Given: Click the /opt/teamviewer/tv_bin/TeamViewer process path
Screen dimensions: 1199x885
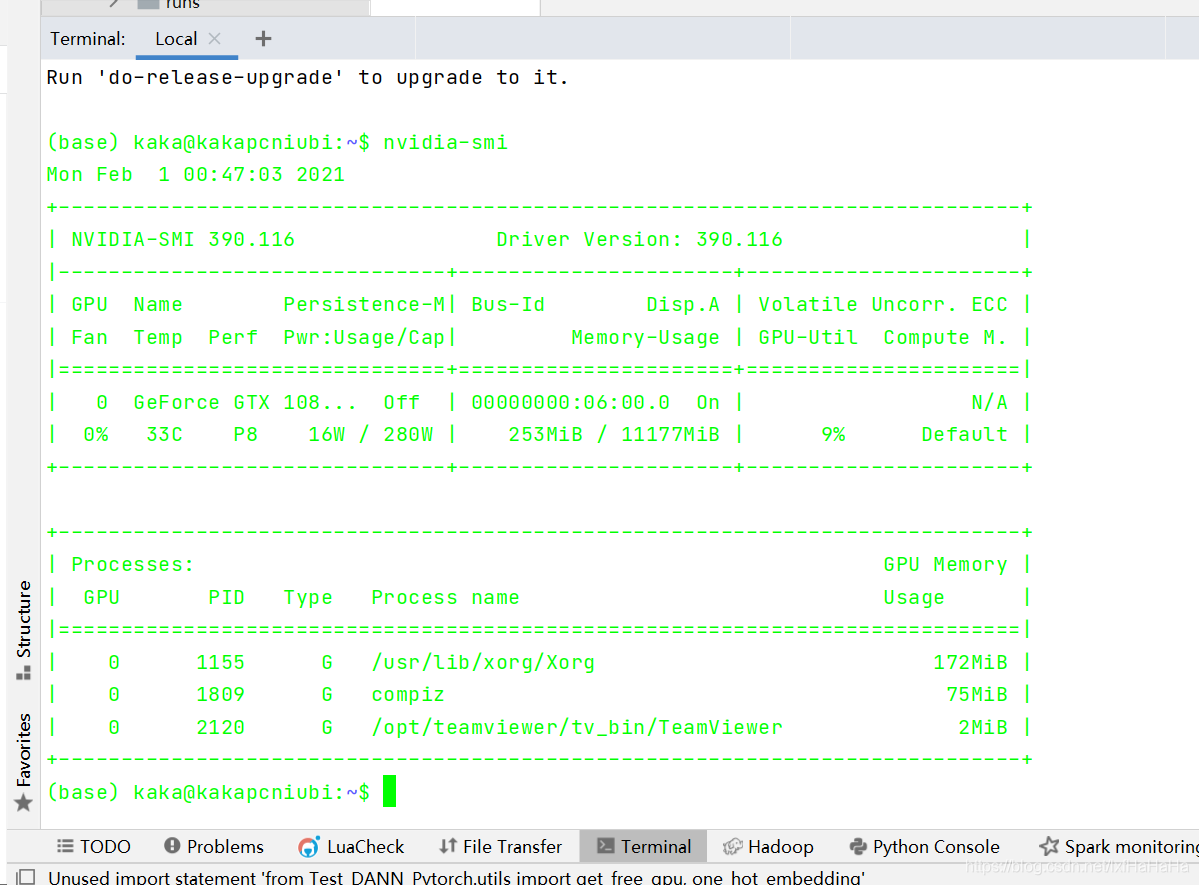Looking at the screenshot, I should click(577, 727).
